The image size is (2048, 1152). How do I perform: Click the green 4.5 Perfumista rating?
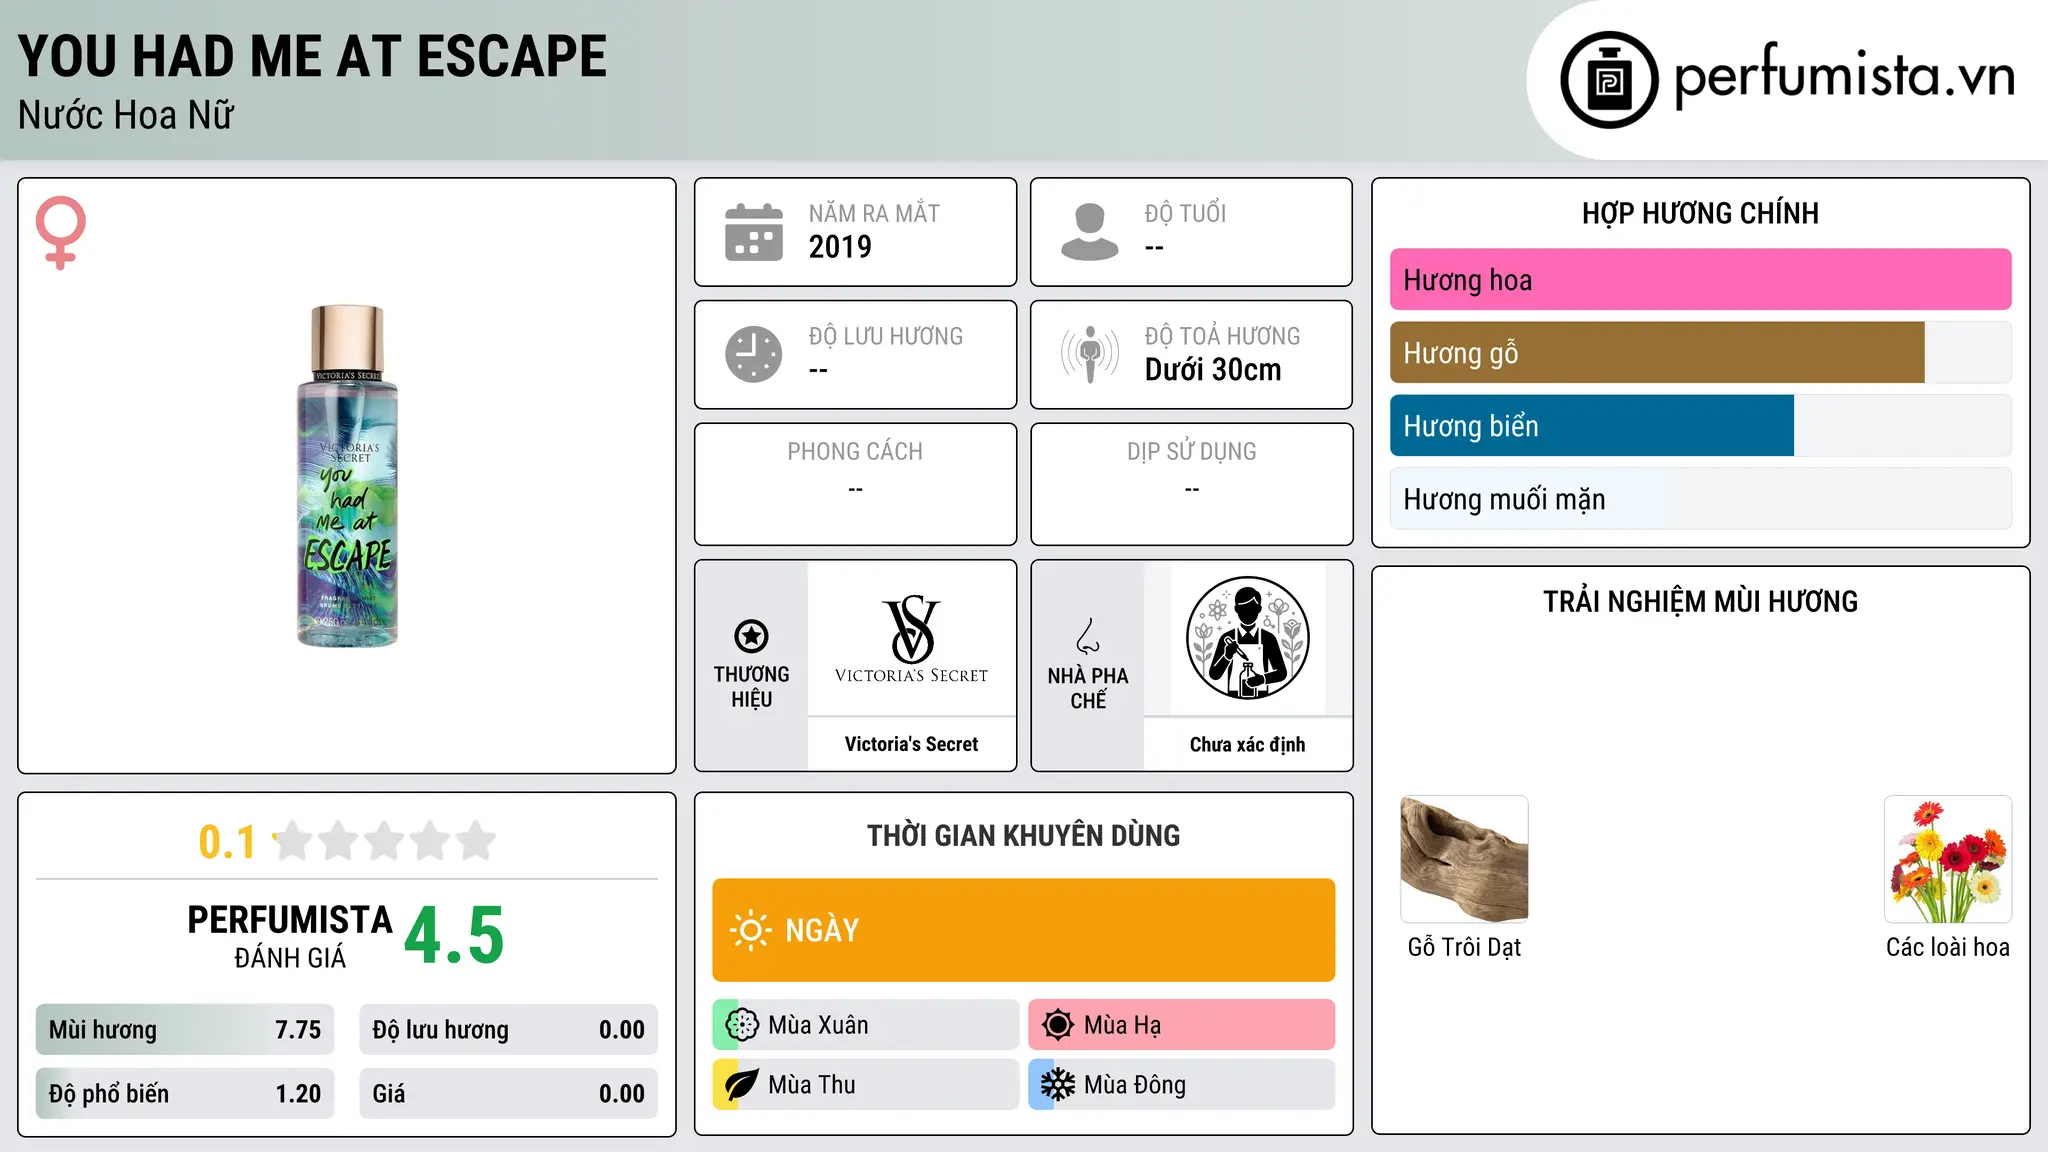454,935
